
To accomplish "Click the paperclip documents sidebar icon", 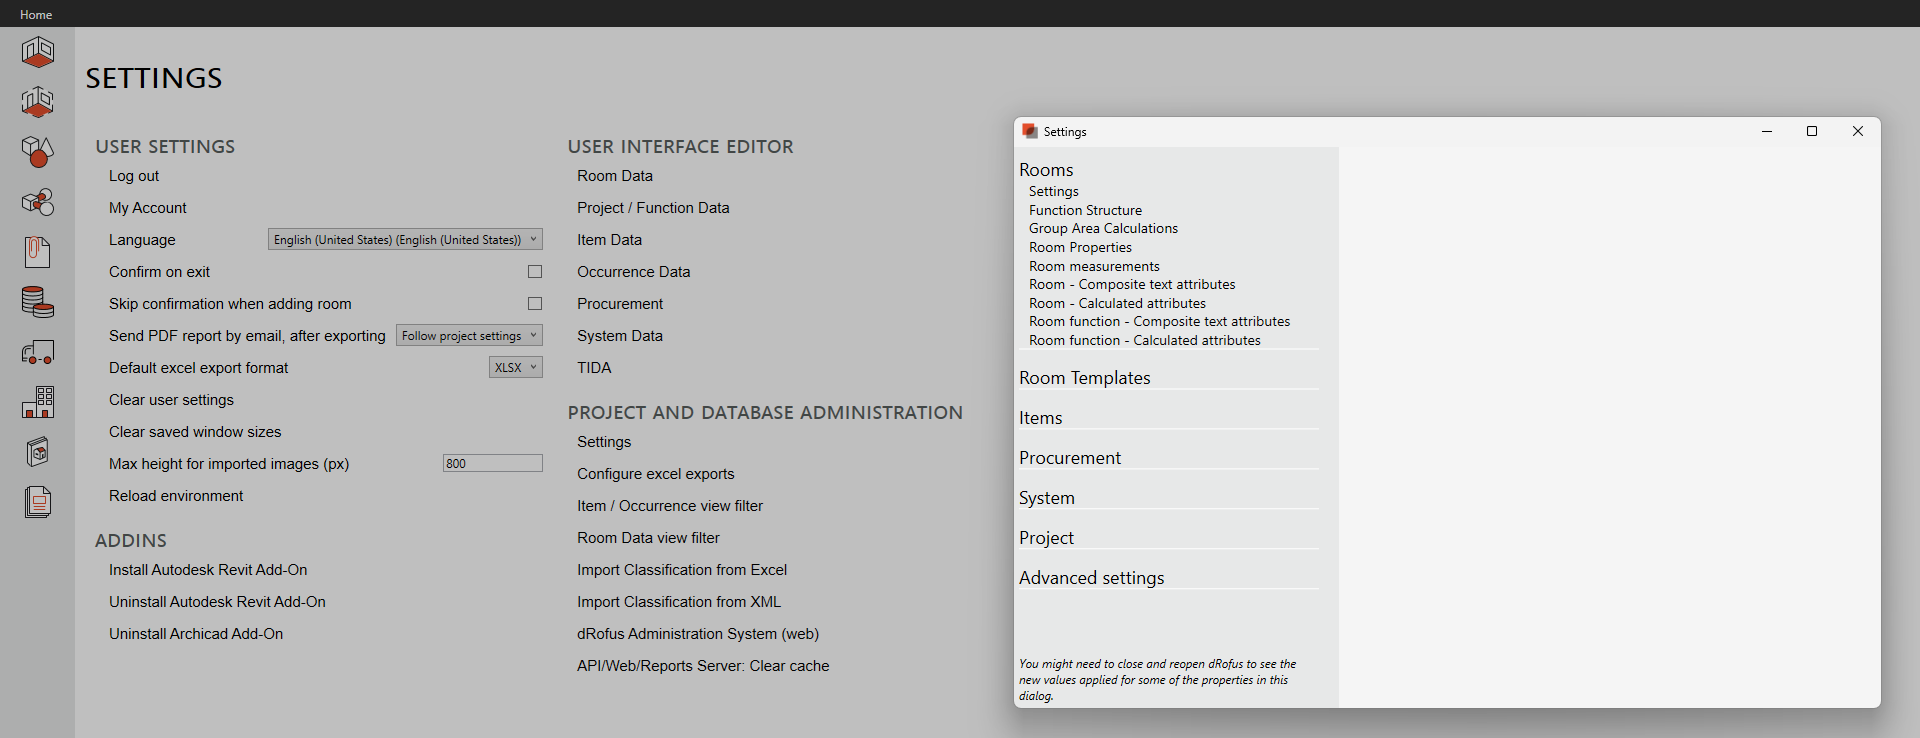I will click(x=38, y=252).
